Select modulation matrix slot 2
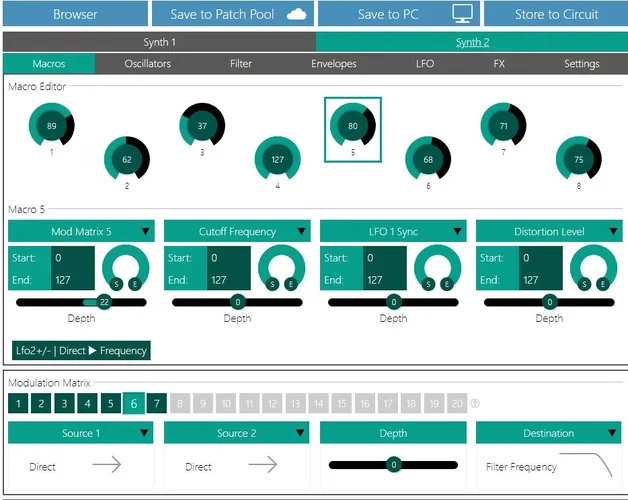 pyautogui.click(x=41, y=403)
